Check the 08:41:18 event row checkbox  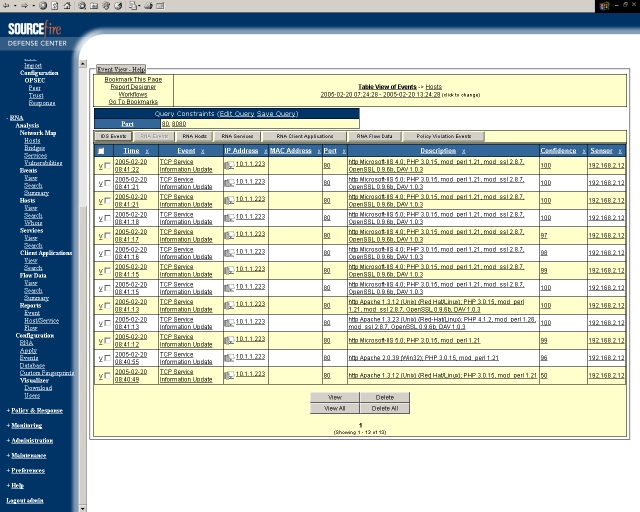coord(107,218)
